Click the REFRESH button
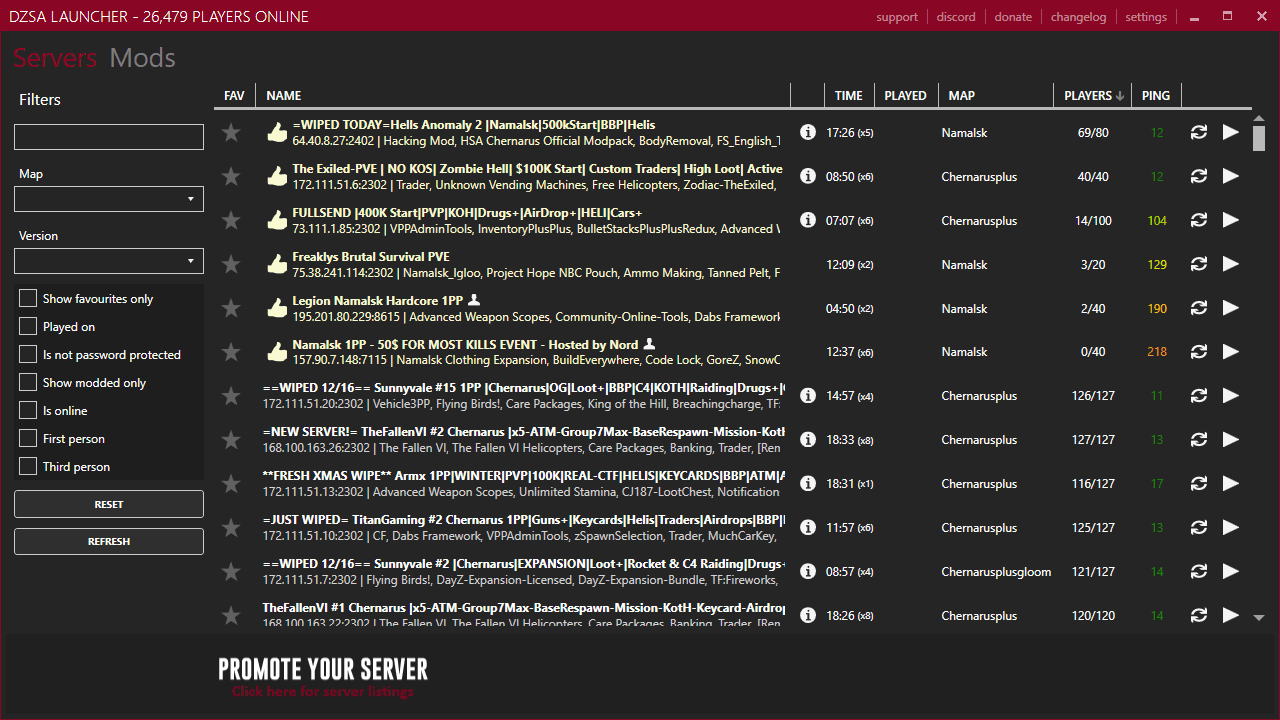1280x720 pixels. point(109,541)
